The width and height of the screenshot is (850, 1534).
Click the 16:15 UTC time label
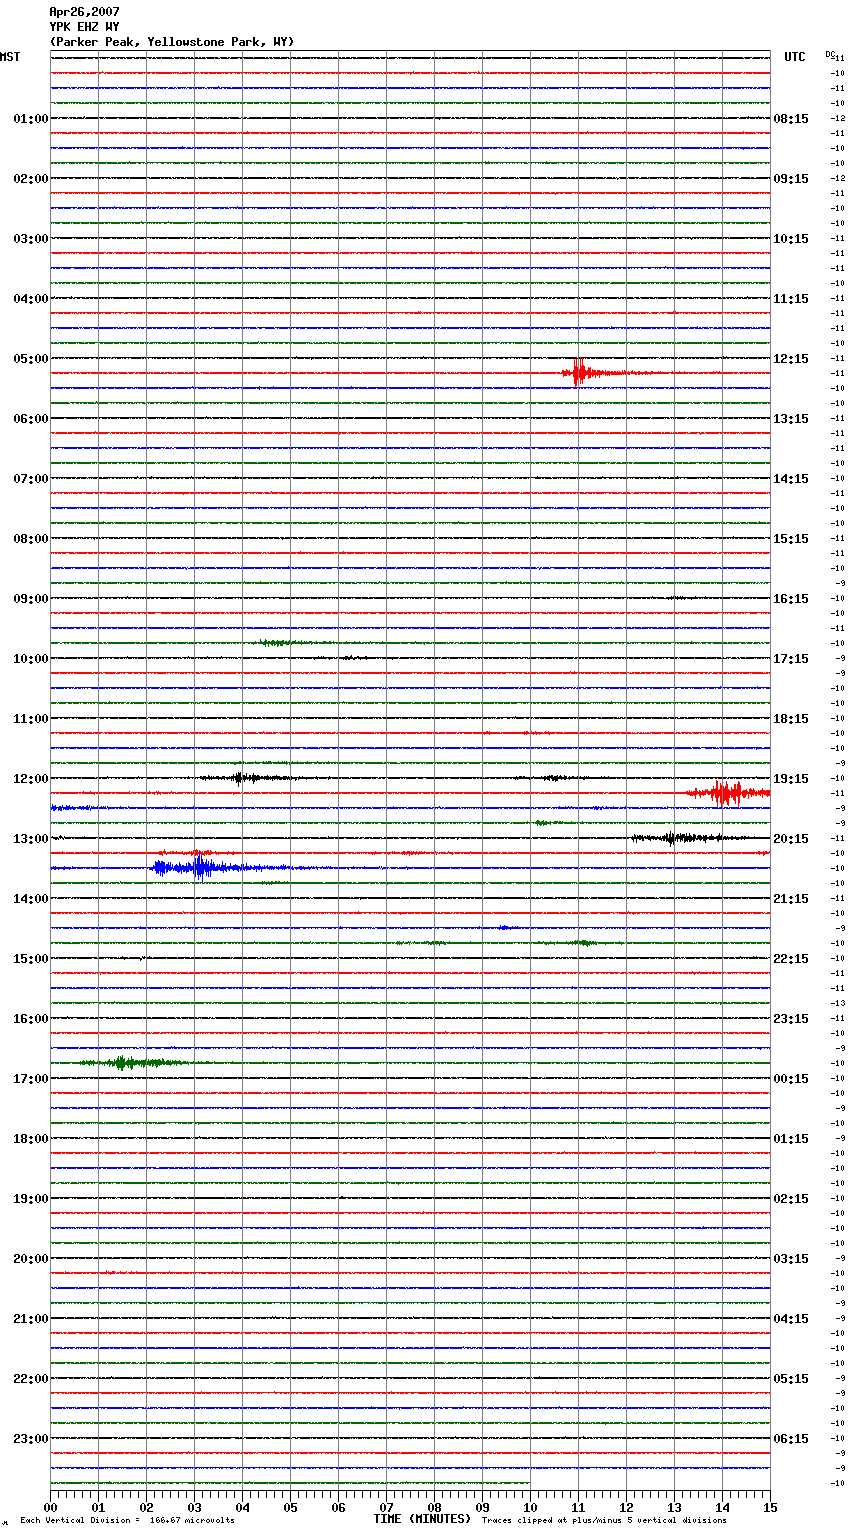point(791,599)
